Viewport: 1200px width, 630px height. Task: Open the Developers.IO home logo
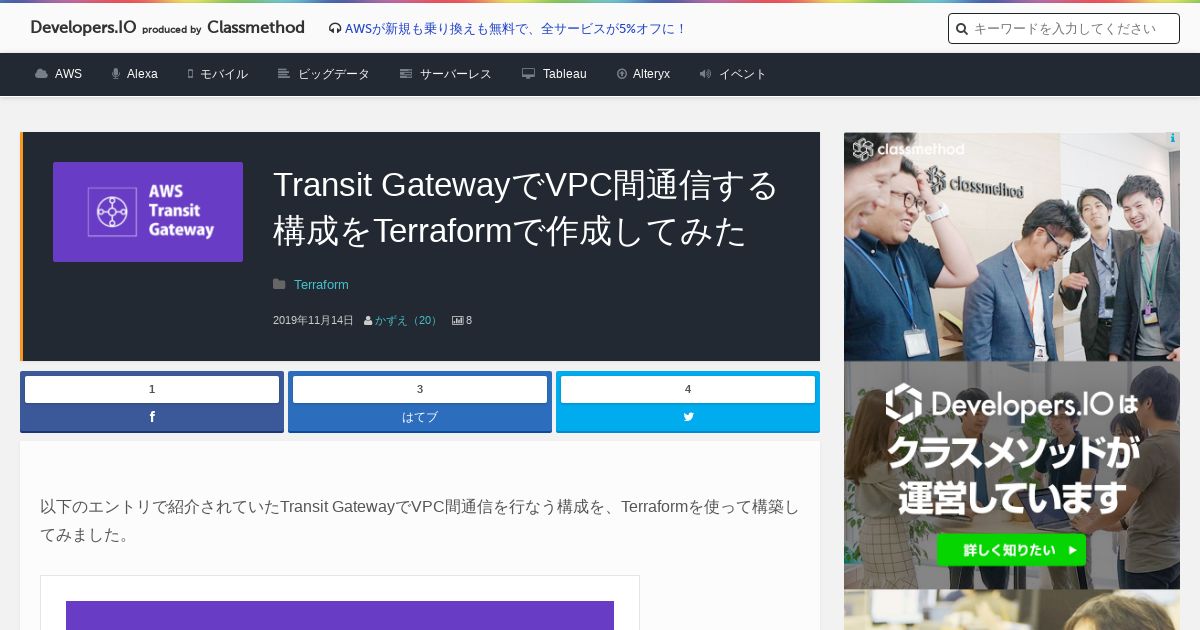pos(167,28)
